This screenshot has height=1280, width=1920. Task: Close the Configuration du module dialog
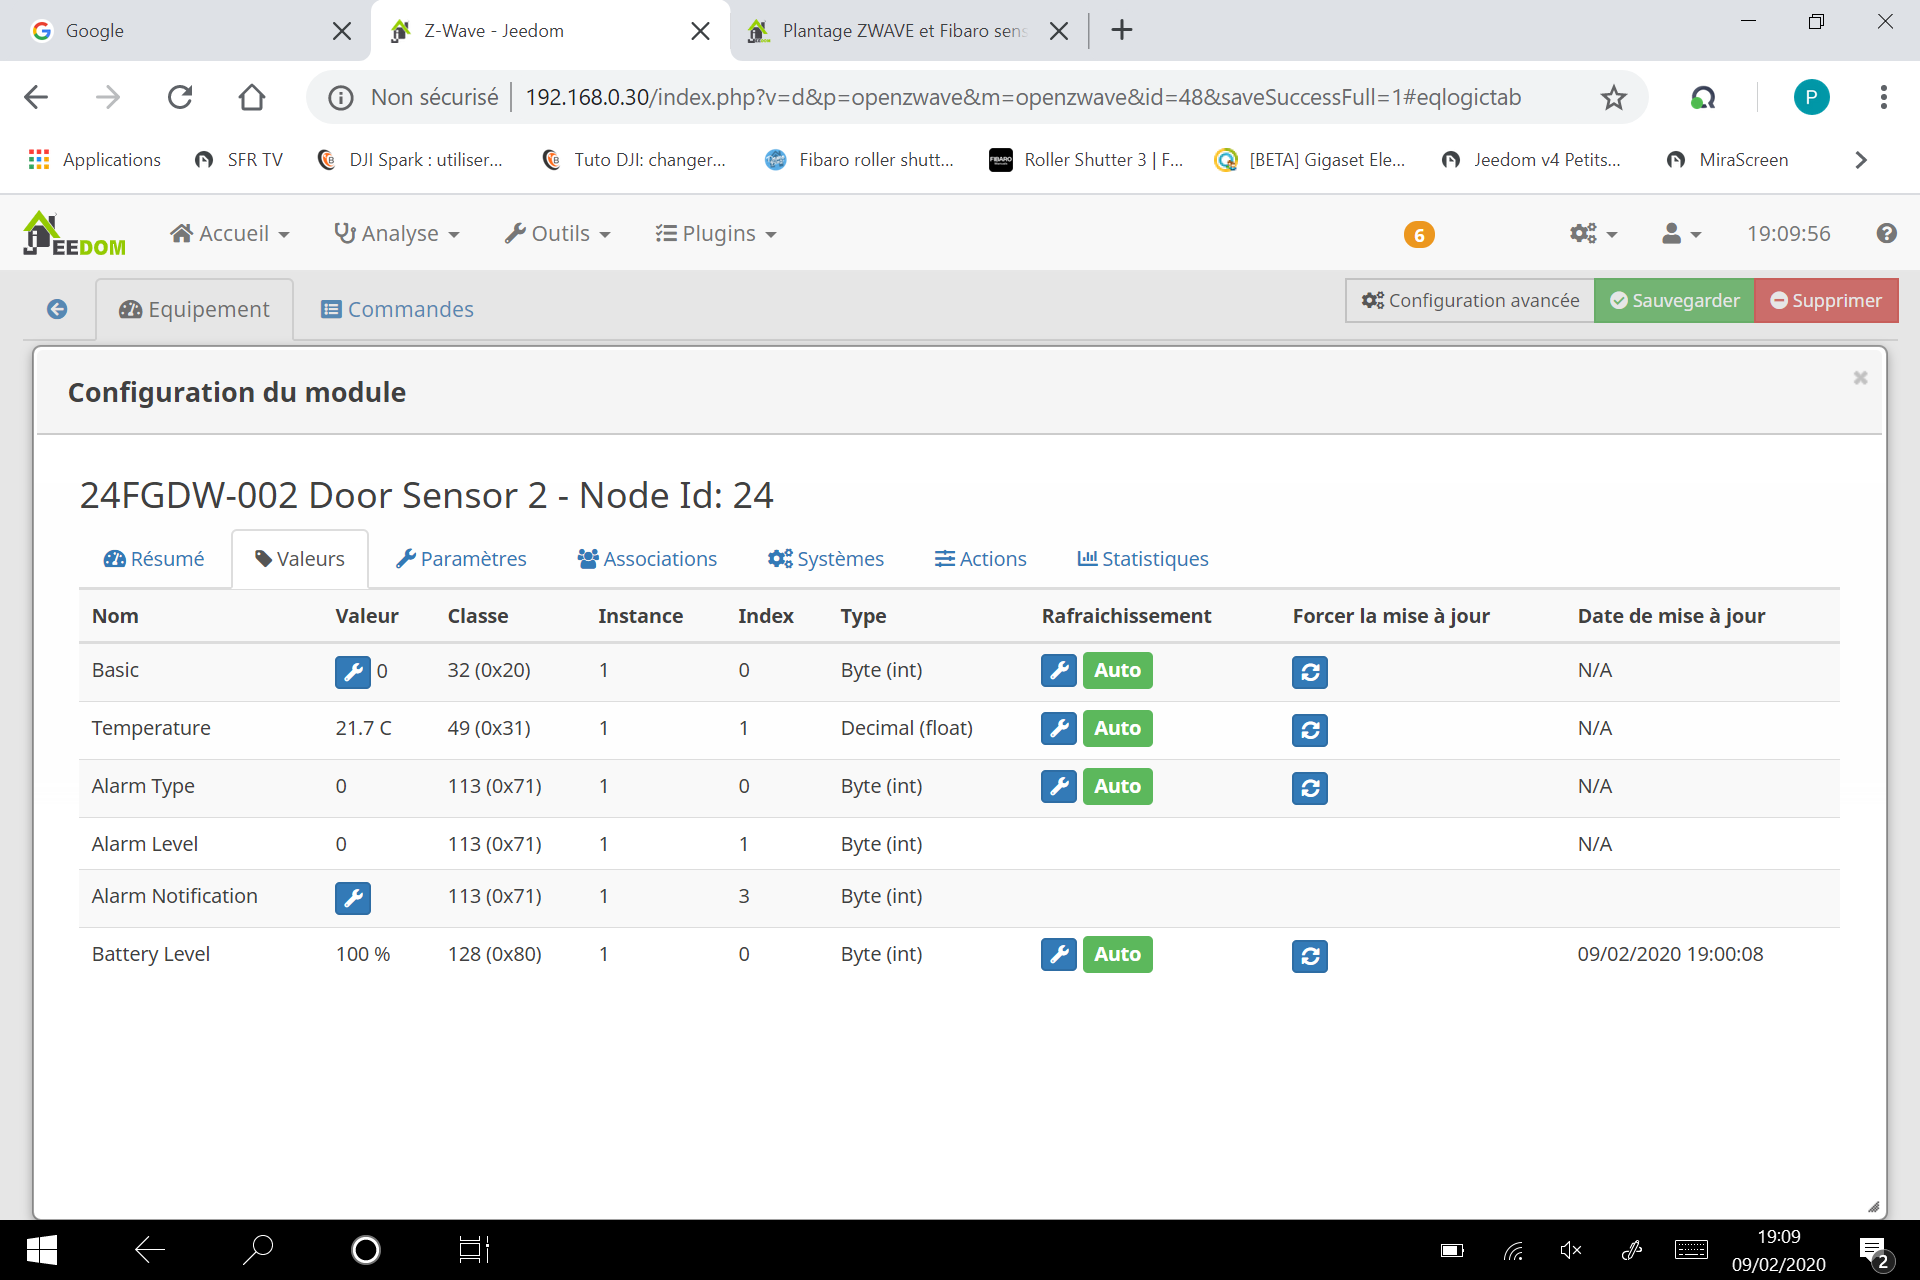coord(1860,378)
